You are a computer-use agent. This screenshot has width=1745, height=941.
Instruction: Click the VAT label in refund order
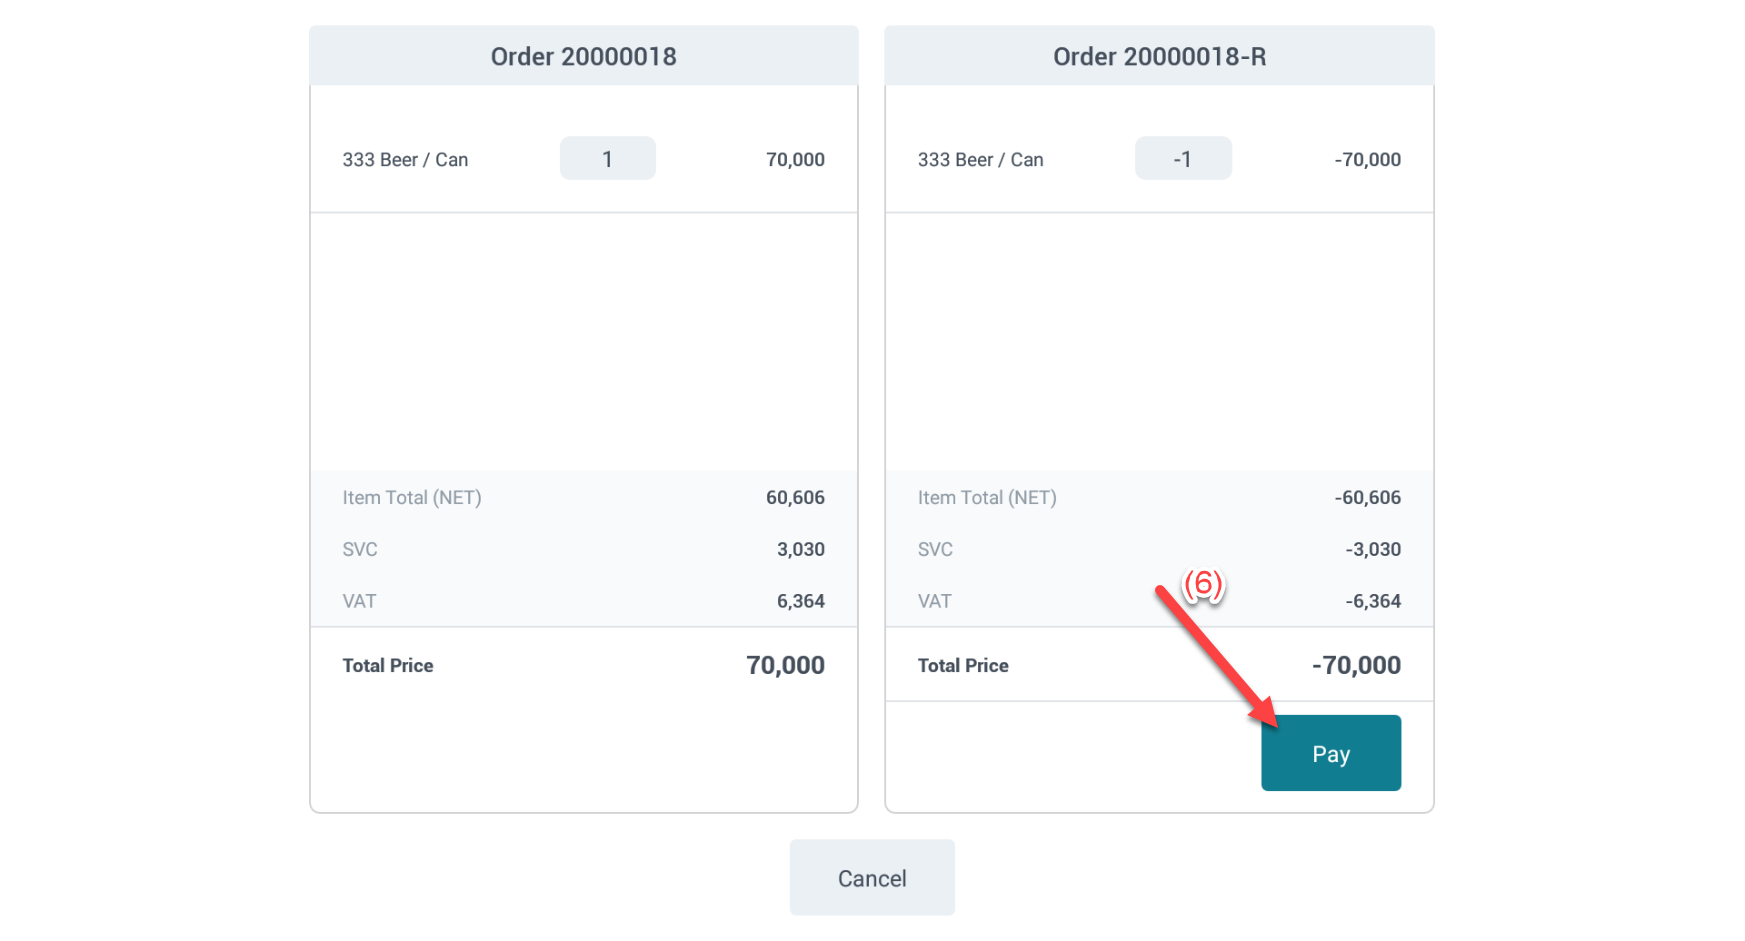934,602
